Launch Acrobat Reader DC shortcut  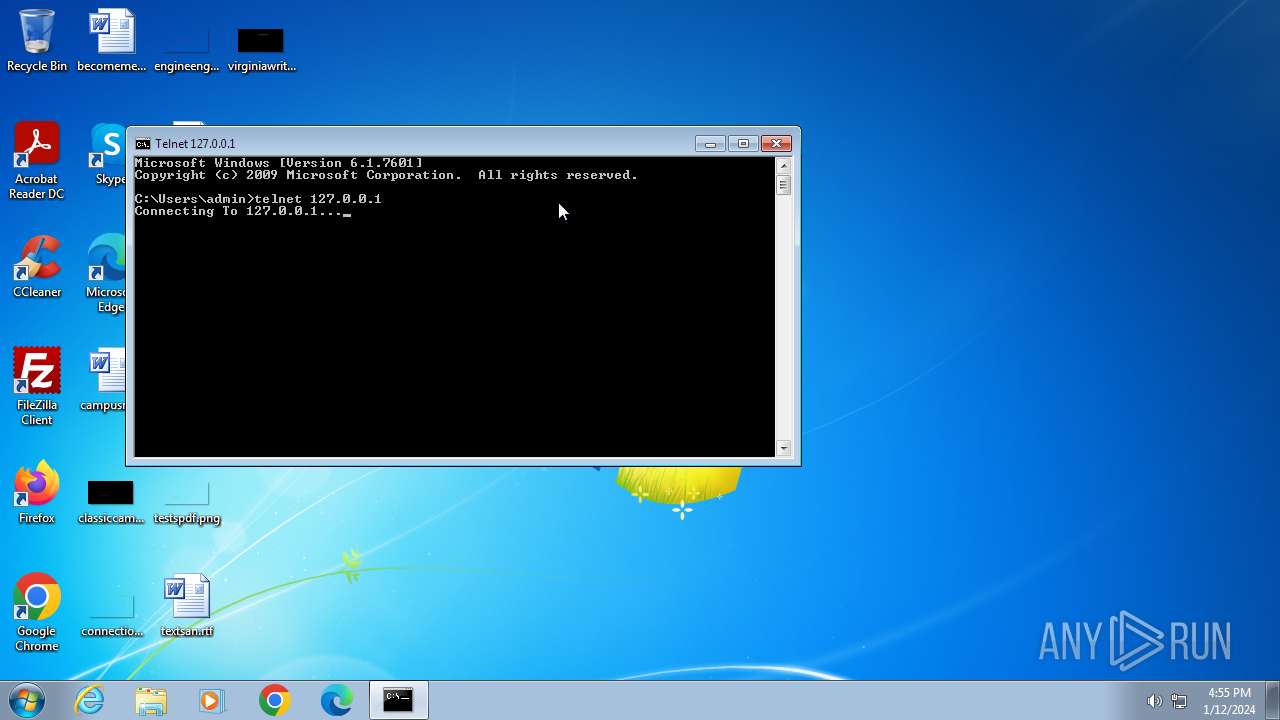(x=37, y=160)
